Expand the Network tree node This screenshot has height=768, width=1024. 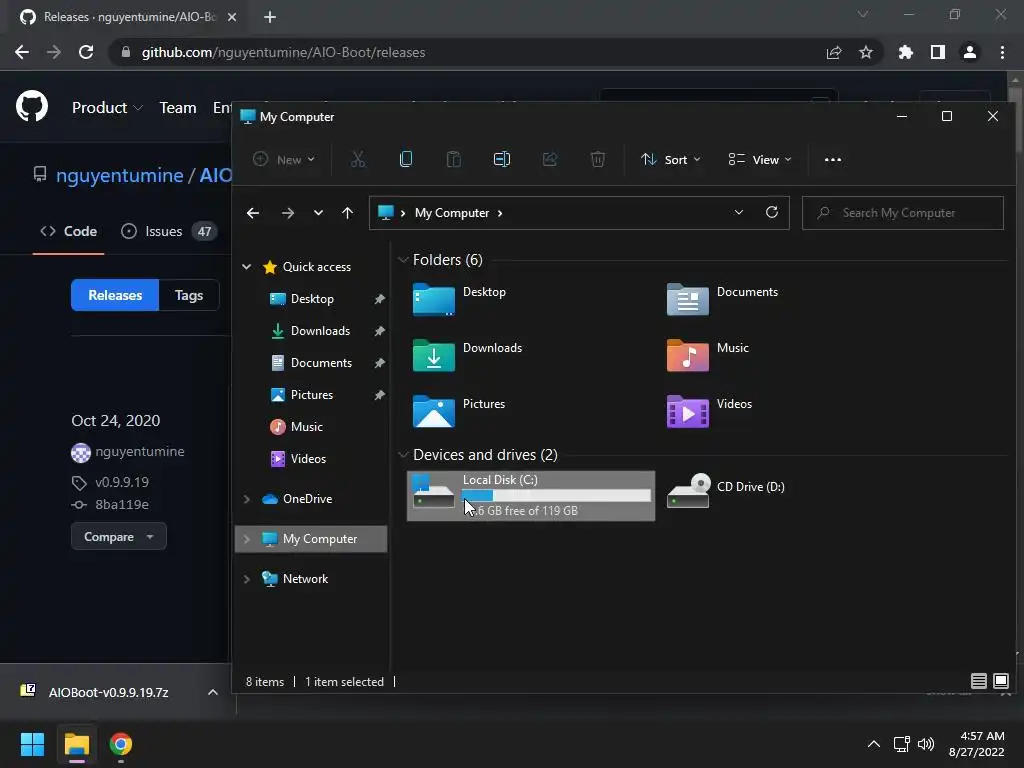(x=247, y=579)
